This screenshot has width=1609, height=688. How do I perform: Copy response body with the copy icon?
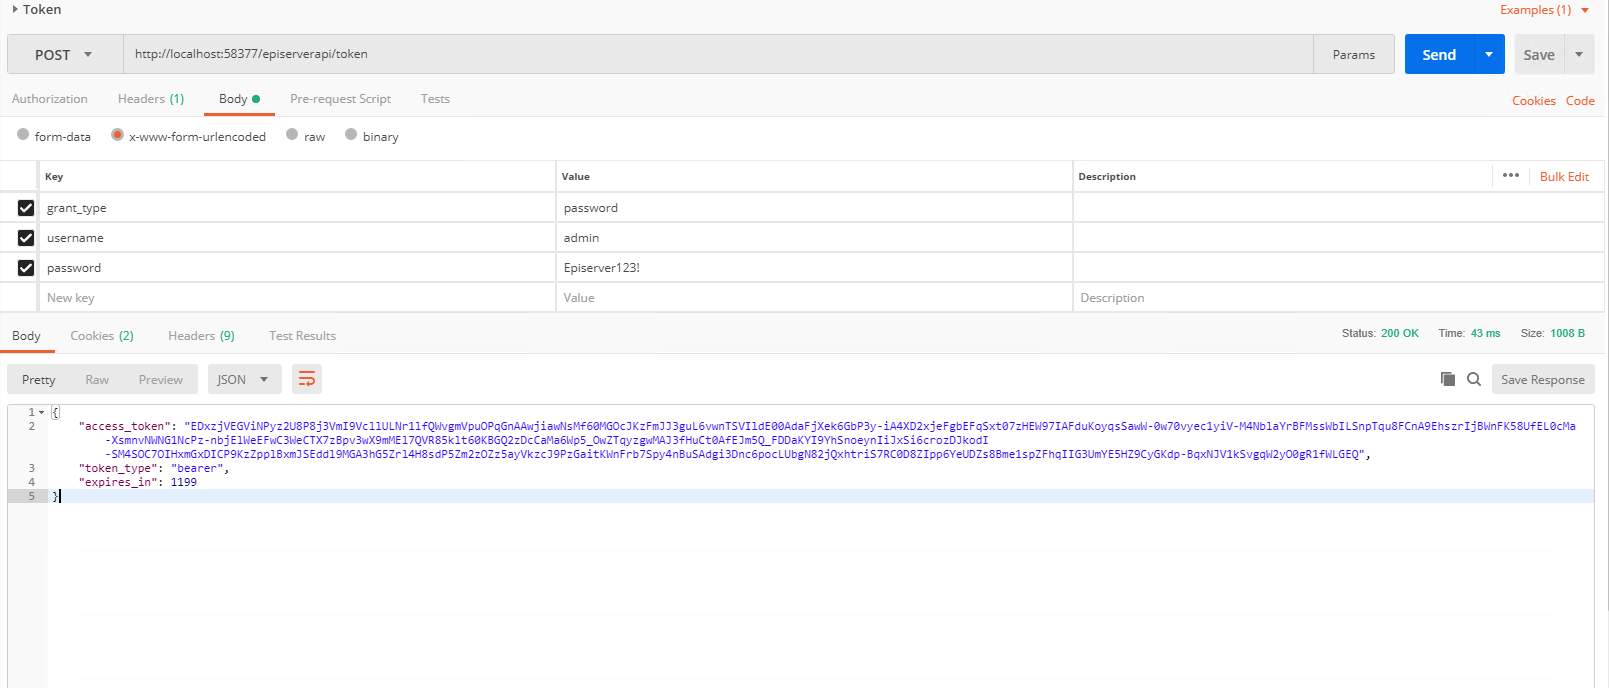pyautogui.click(x=1447, y=379)
